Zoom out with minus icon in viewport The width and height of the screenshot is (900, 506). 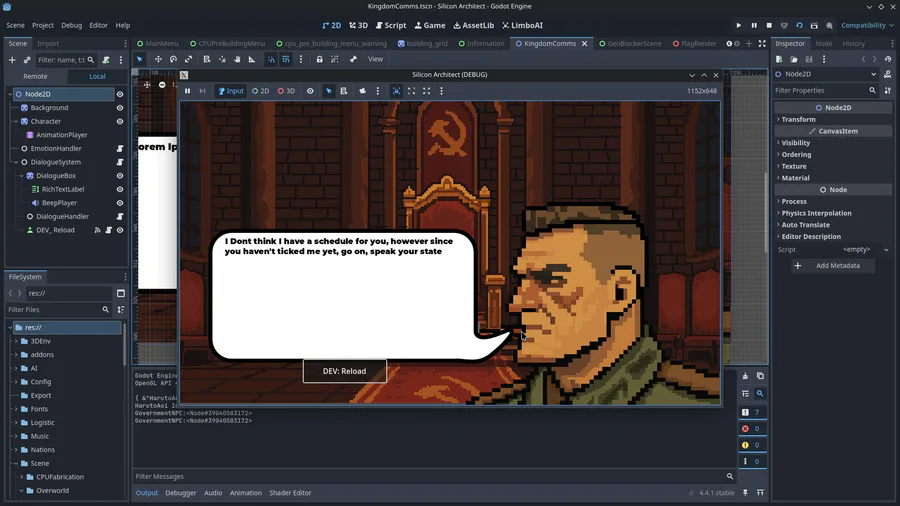pyautogui.click(x=162, y=85)
